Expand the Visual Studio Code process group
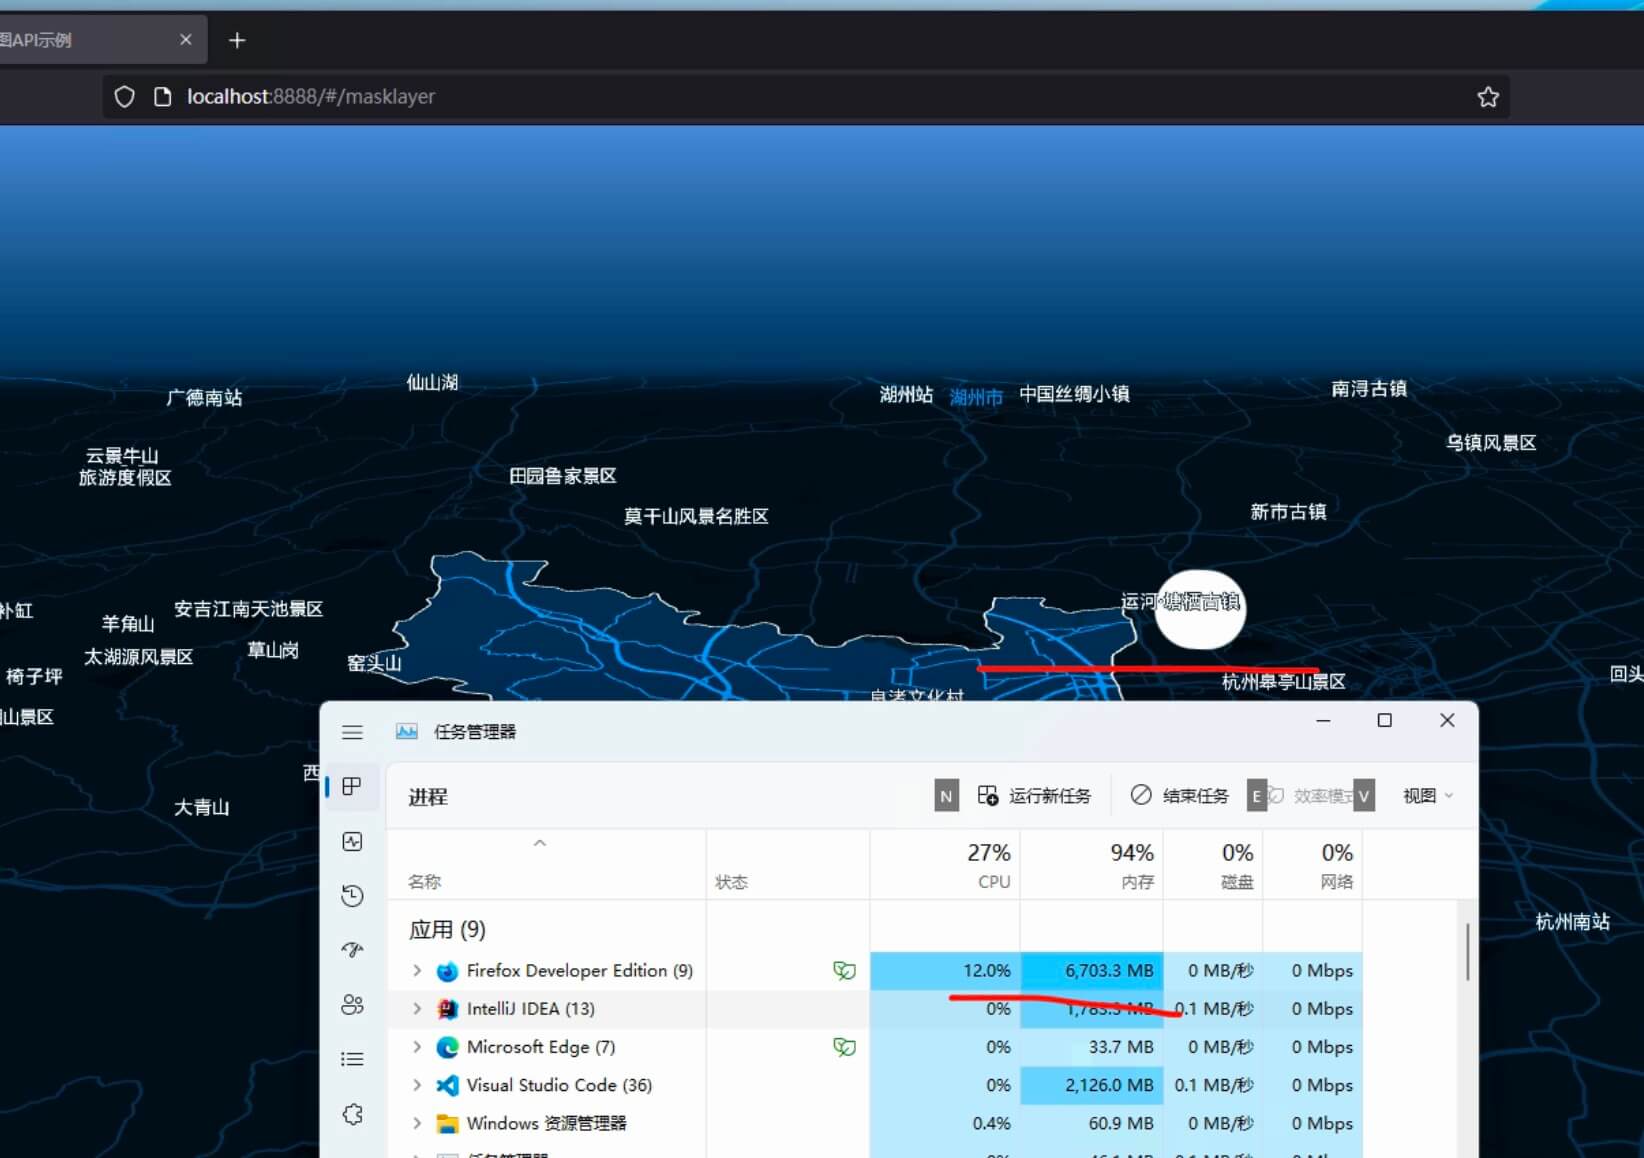This screenshot has height=1158, width=1644. 417,1085
